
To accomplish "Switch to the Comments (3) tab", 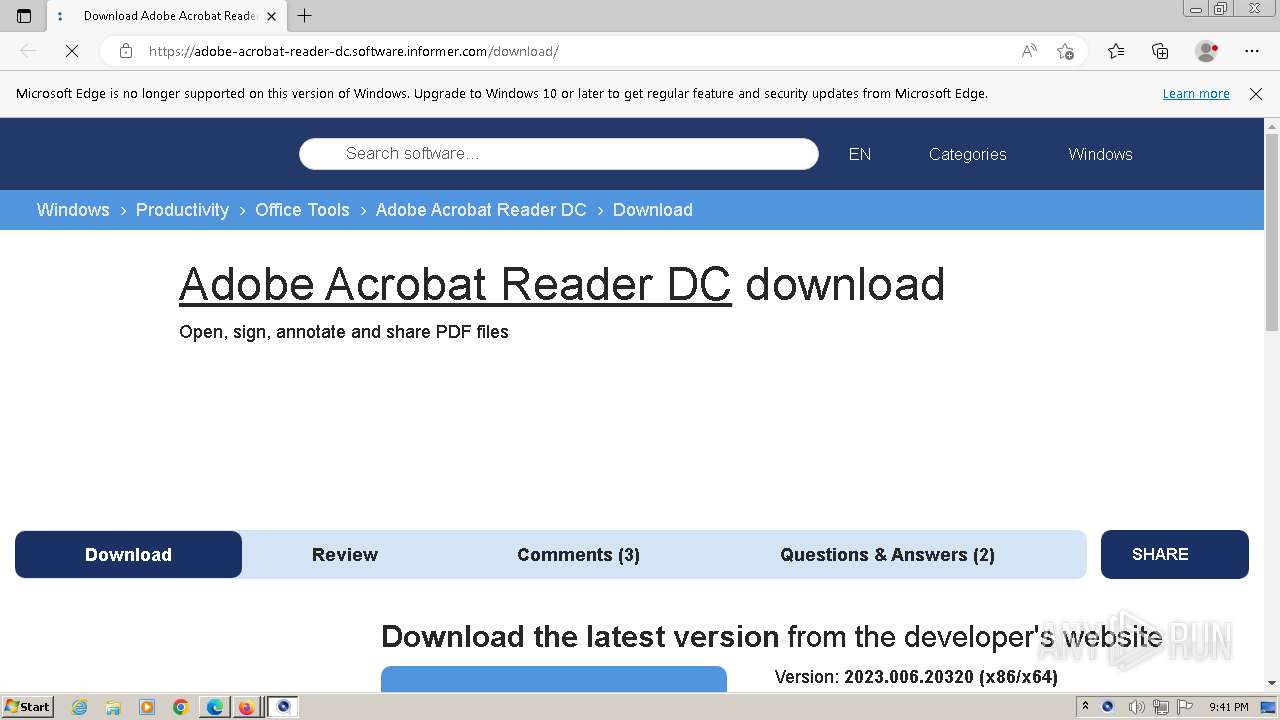I will click(x=578, y=555).
